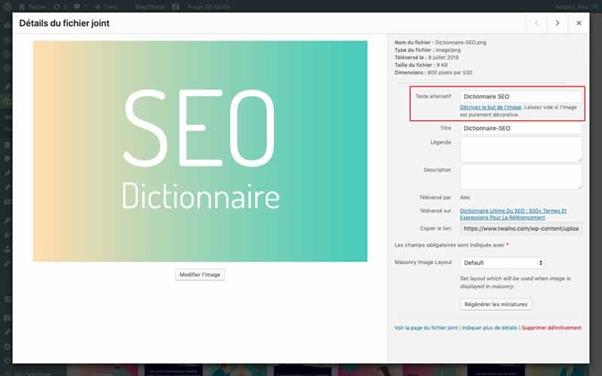Click Régénérer les miniatures button

496,304
